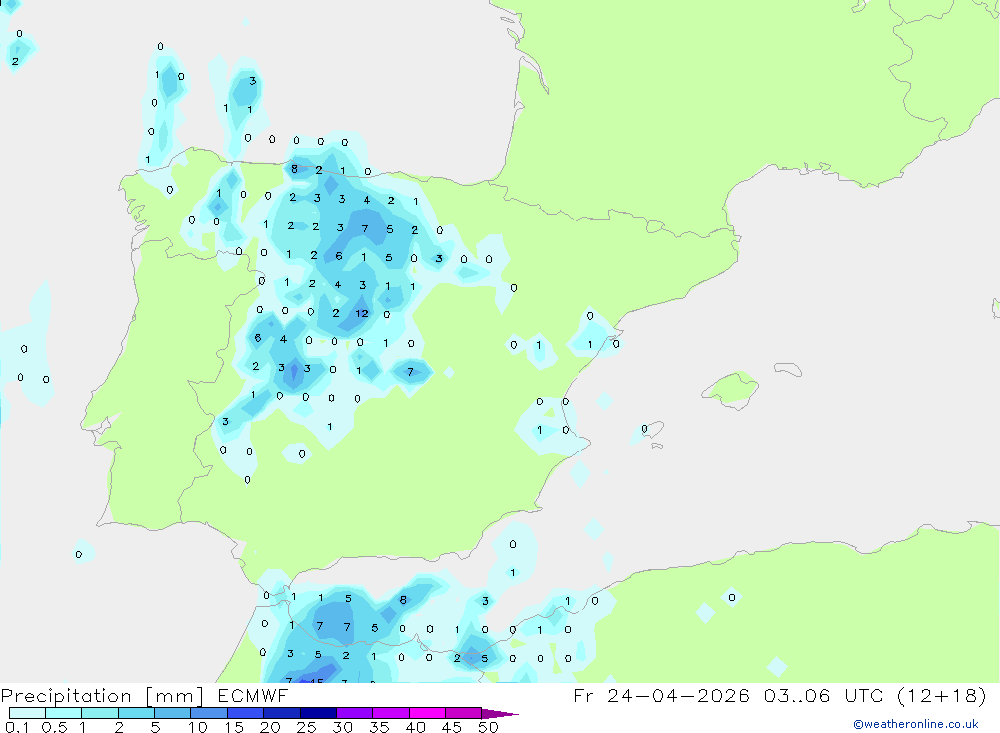1000x733 pixels.
Task: Click the 35–40 mm magenta legend box
Action: [391, 713]
